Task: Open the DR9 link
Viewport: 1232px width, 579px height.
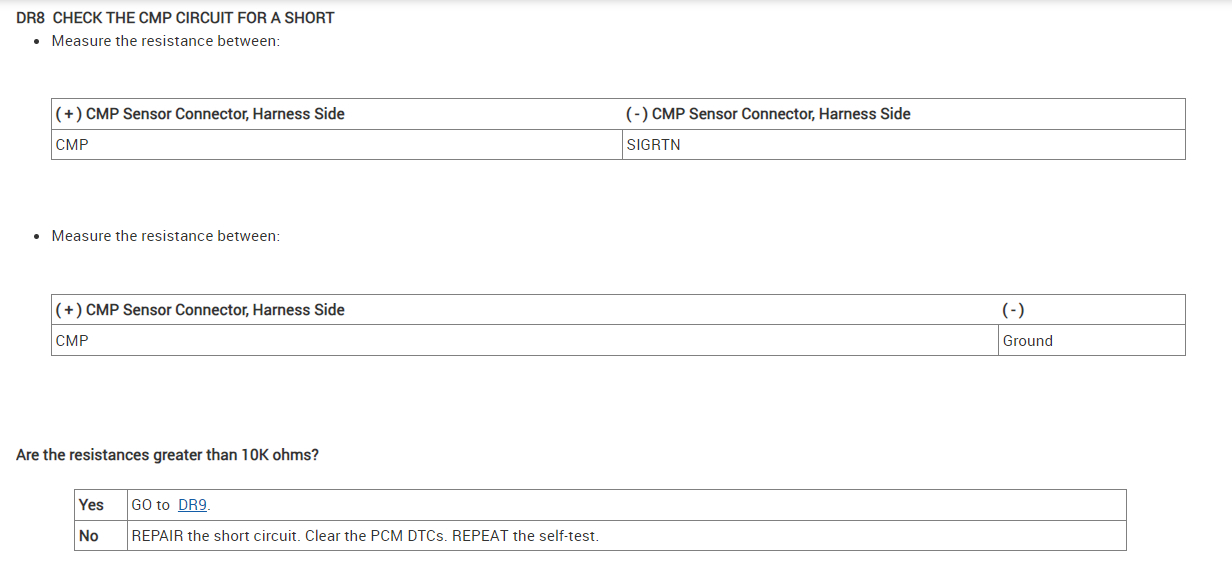Action: point(193,505)
